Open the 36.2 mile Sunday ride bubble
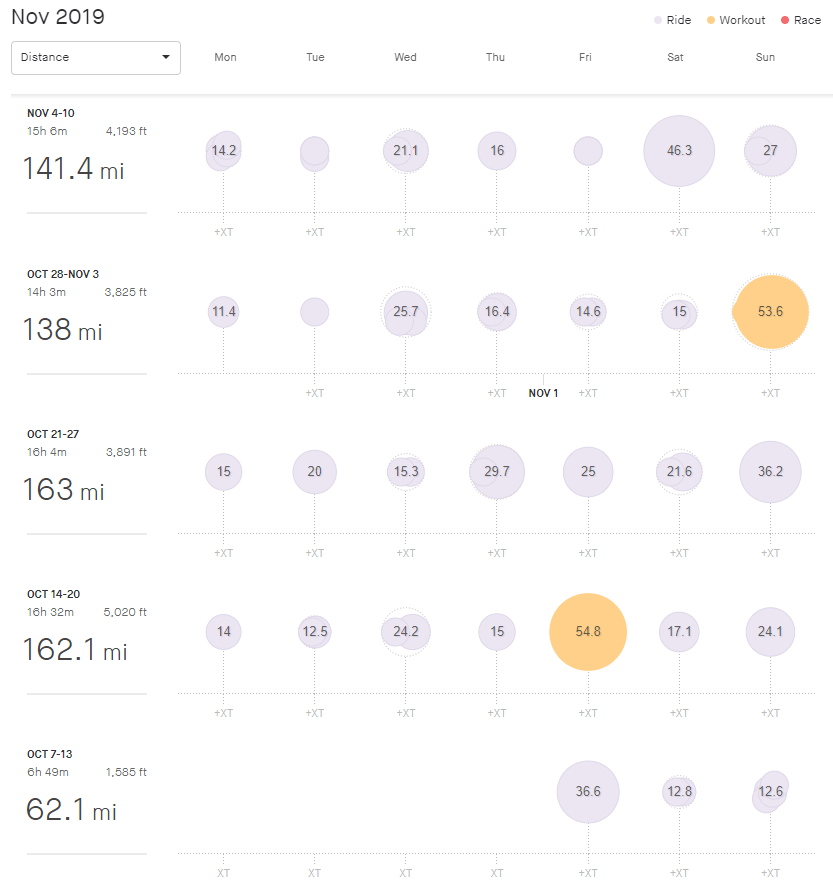The width and height of the screenshot is (833, 886). [770, 472]
